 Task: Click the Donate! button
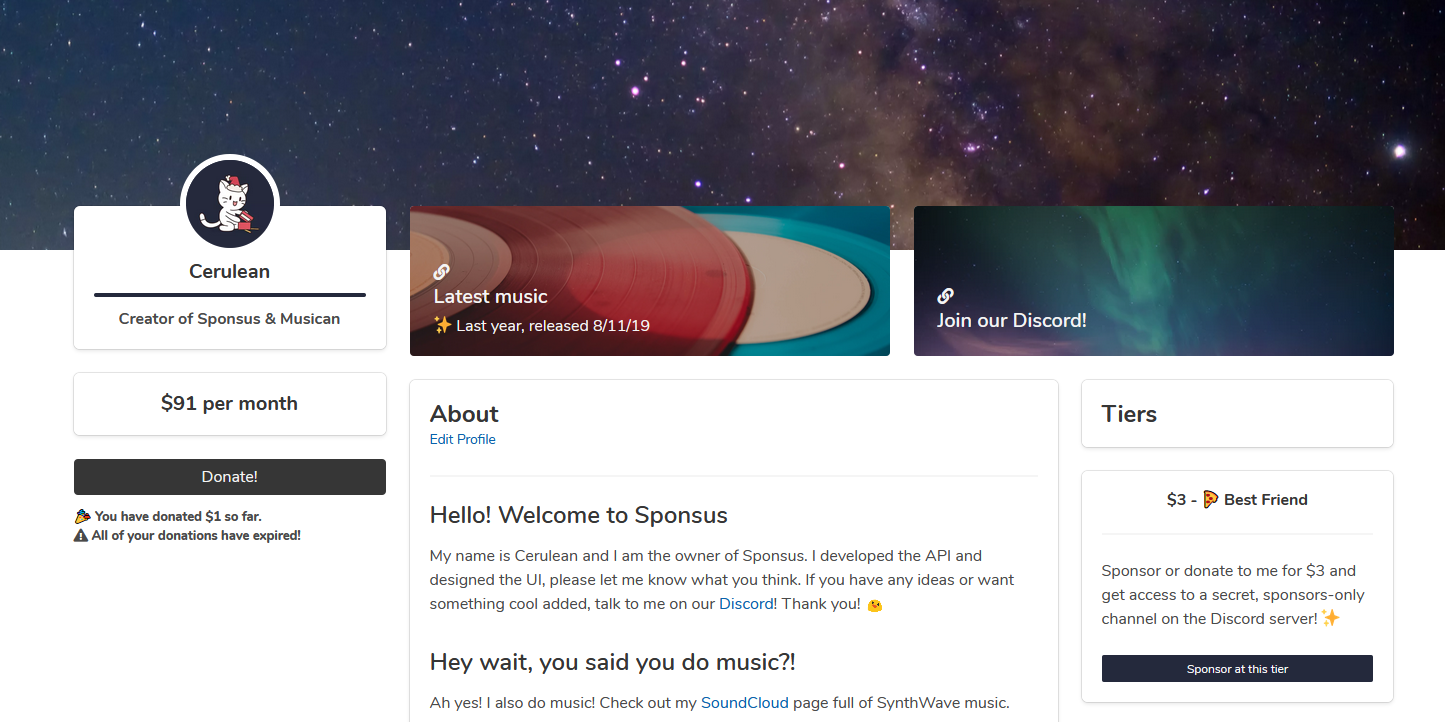[230, 477]
